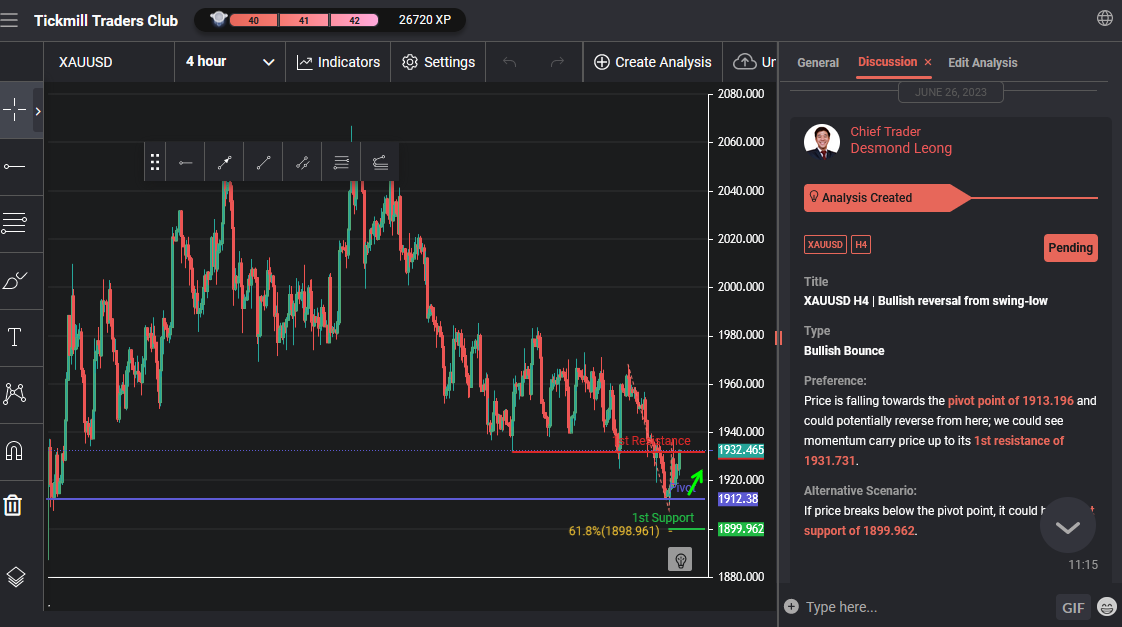This screenshot has width=1122, height=627.
Task: Click the 1912.38 pivot price label
Action: 738,499
